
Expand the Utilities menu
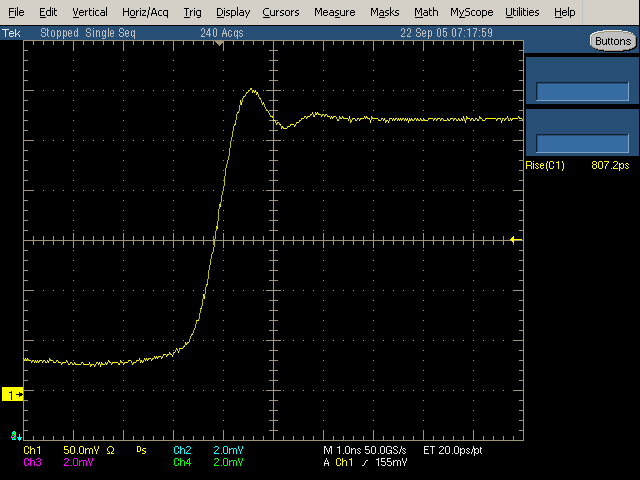[521, 12]
